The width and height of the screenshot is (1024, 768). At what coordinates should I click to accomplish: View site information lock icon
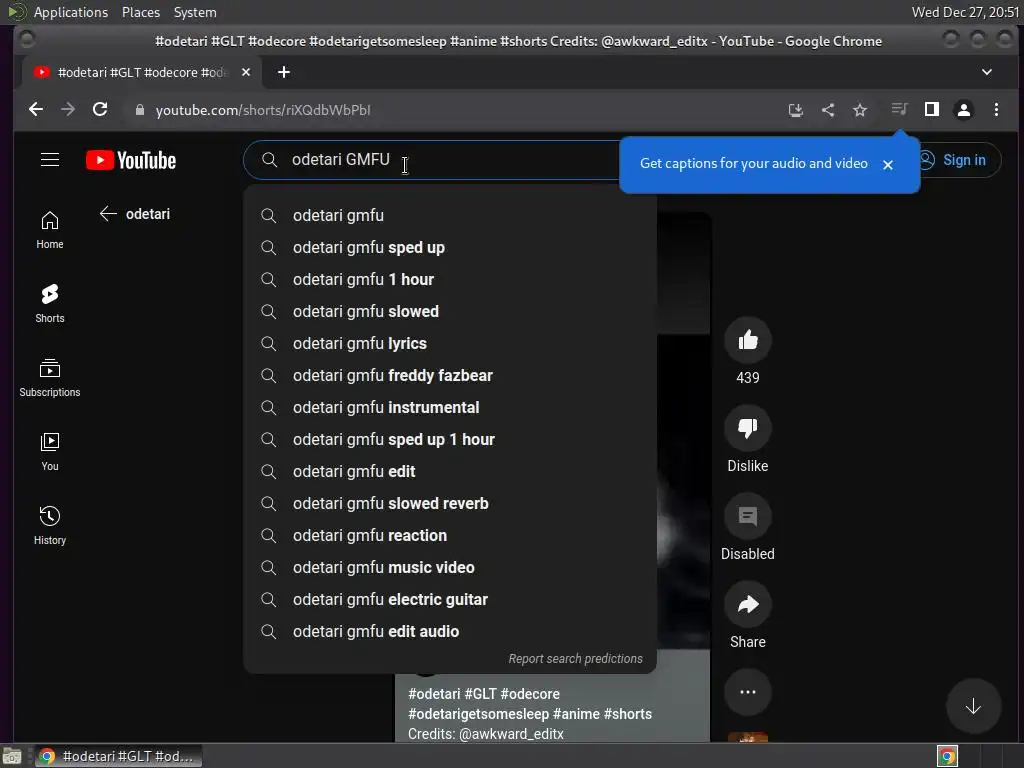point(139,110)
